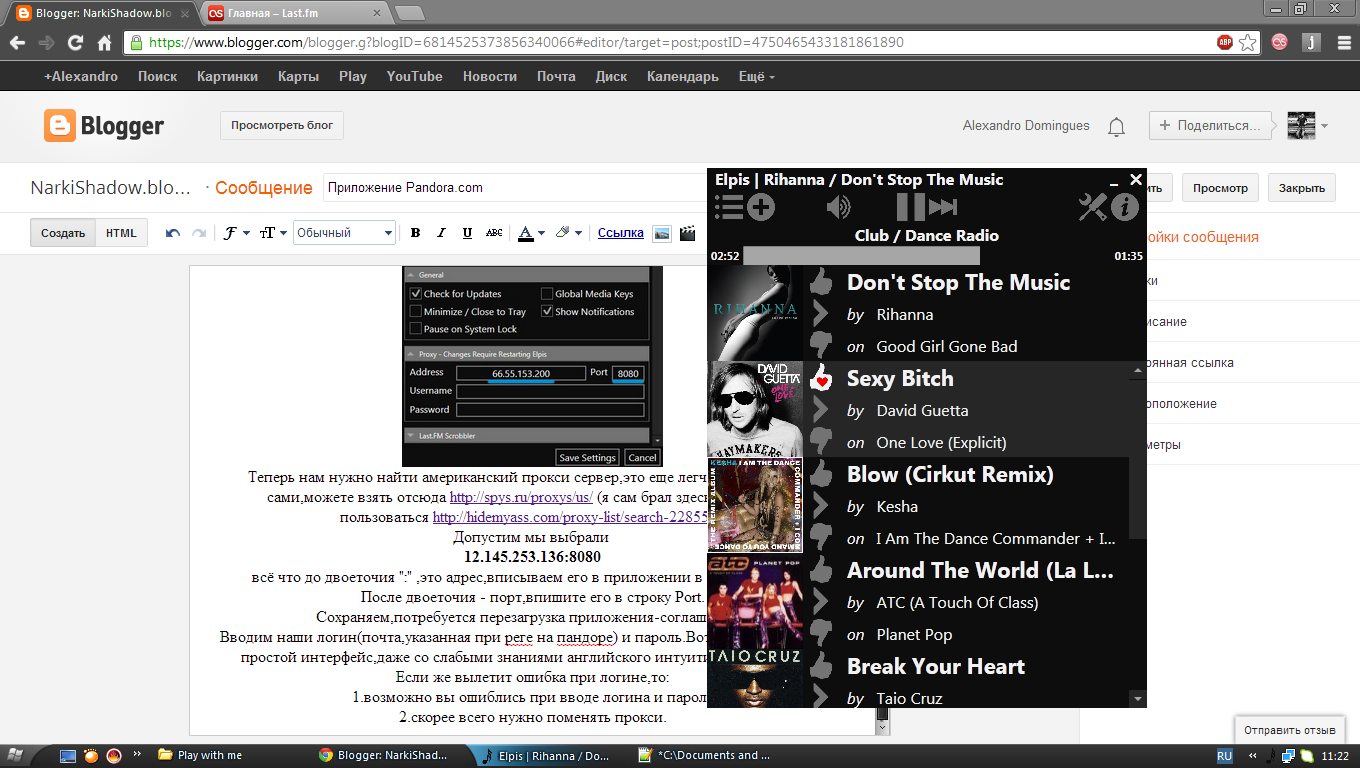Click the David Guetta One Love album cover
1360x768 pixels.
click(755, 409)
